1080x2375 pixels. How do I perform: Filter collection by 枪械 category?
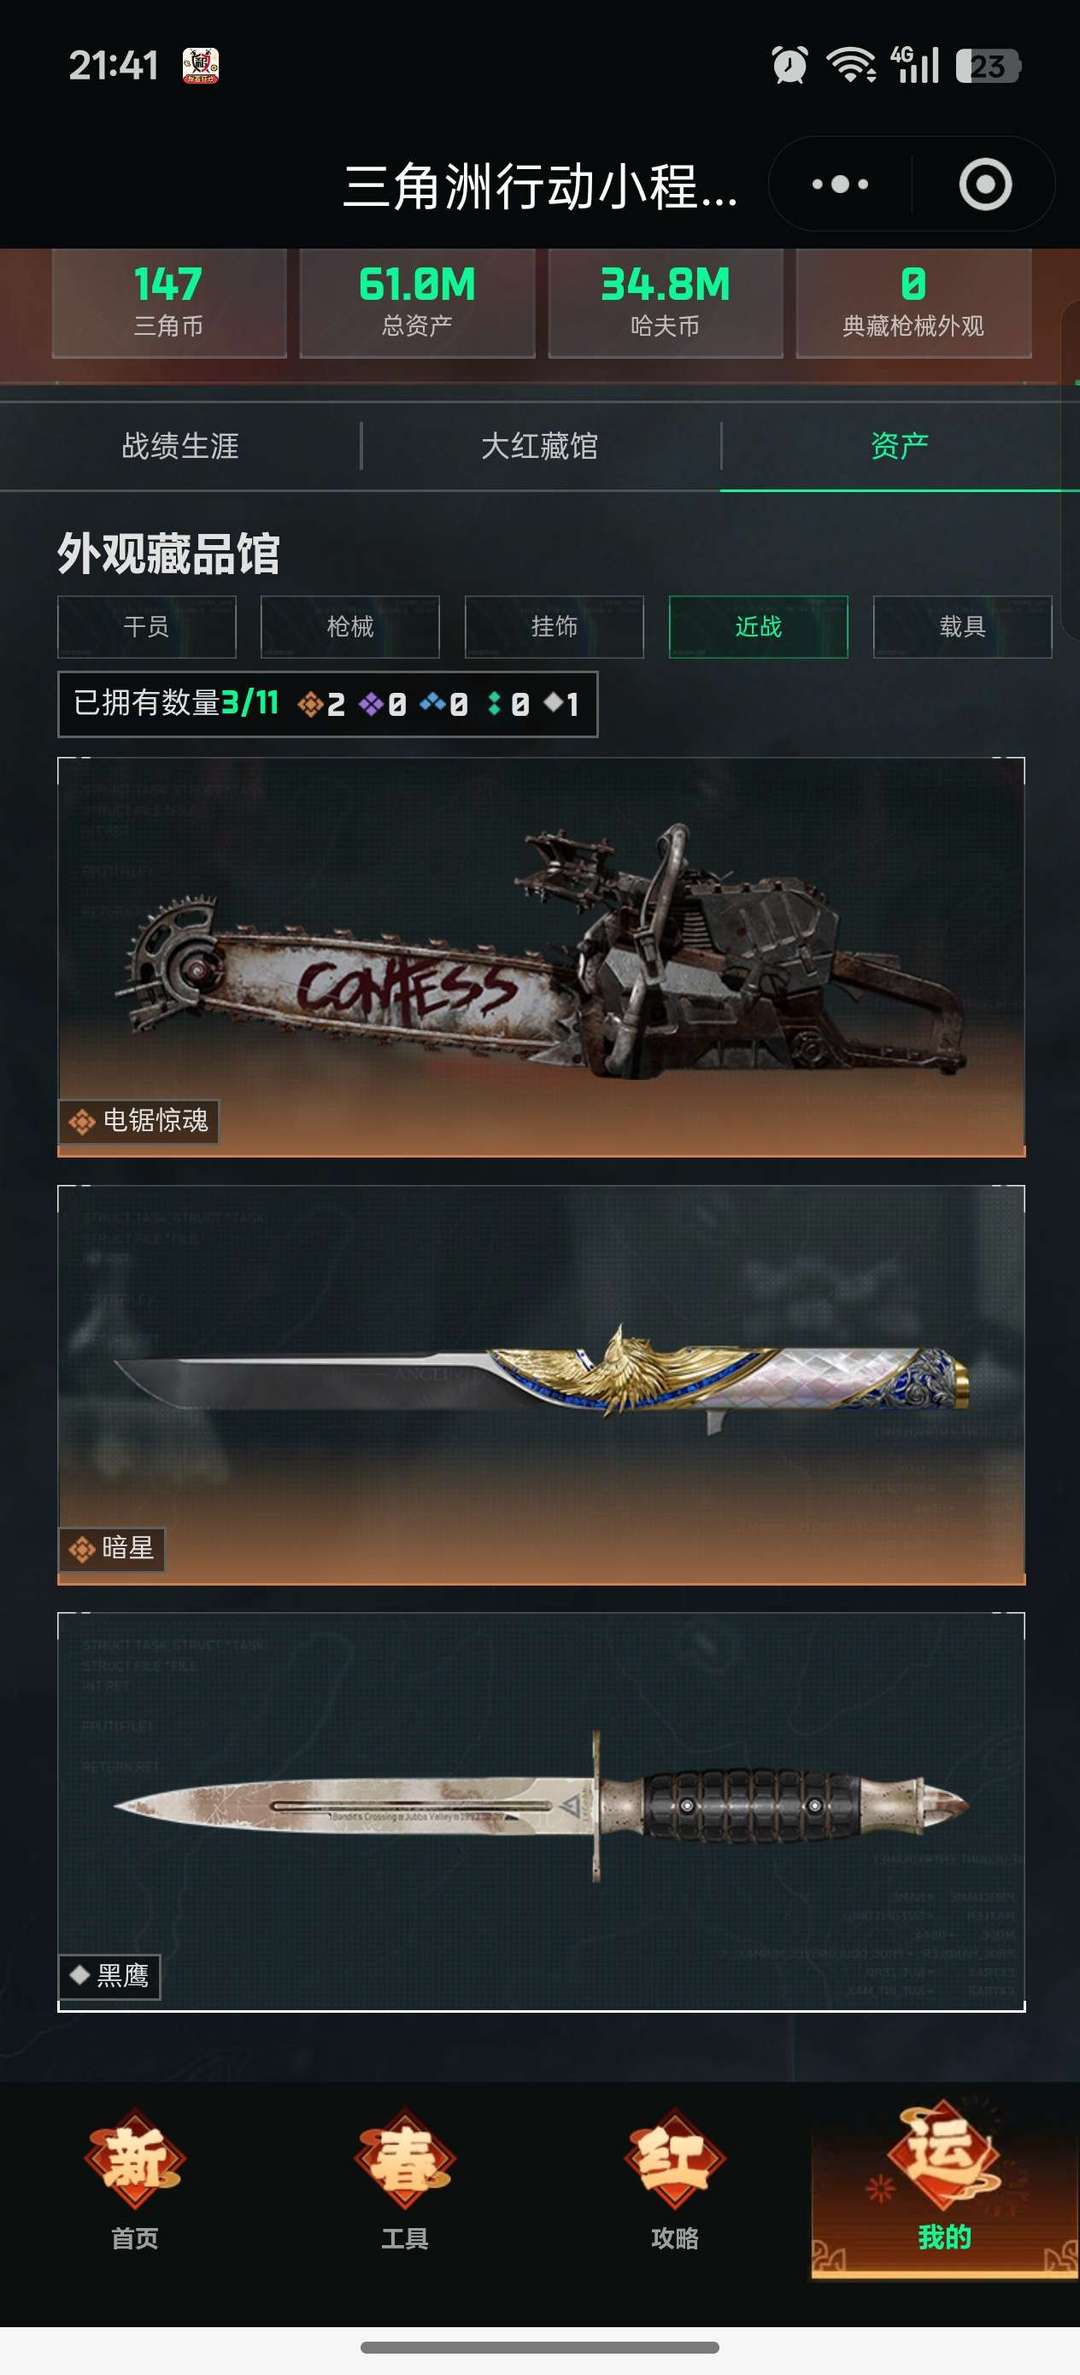[350, 627]
